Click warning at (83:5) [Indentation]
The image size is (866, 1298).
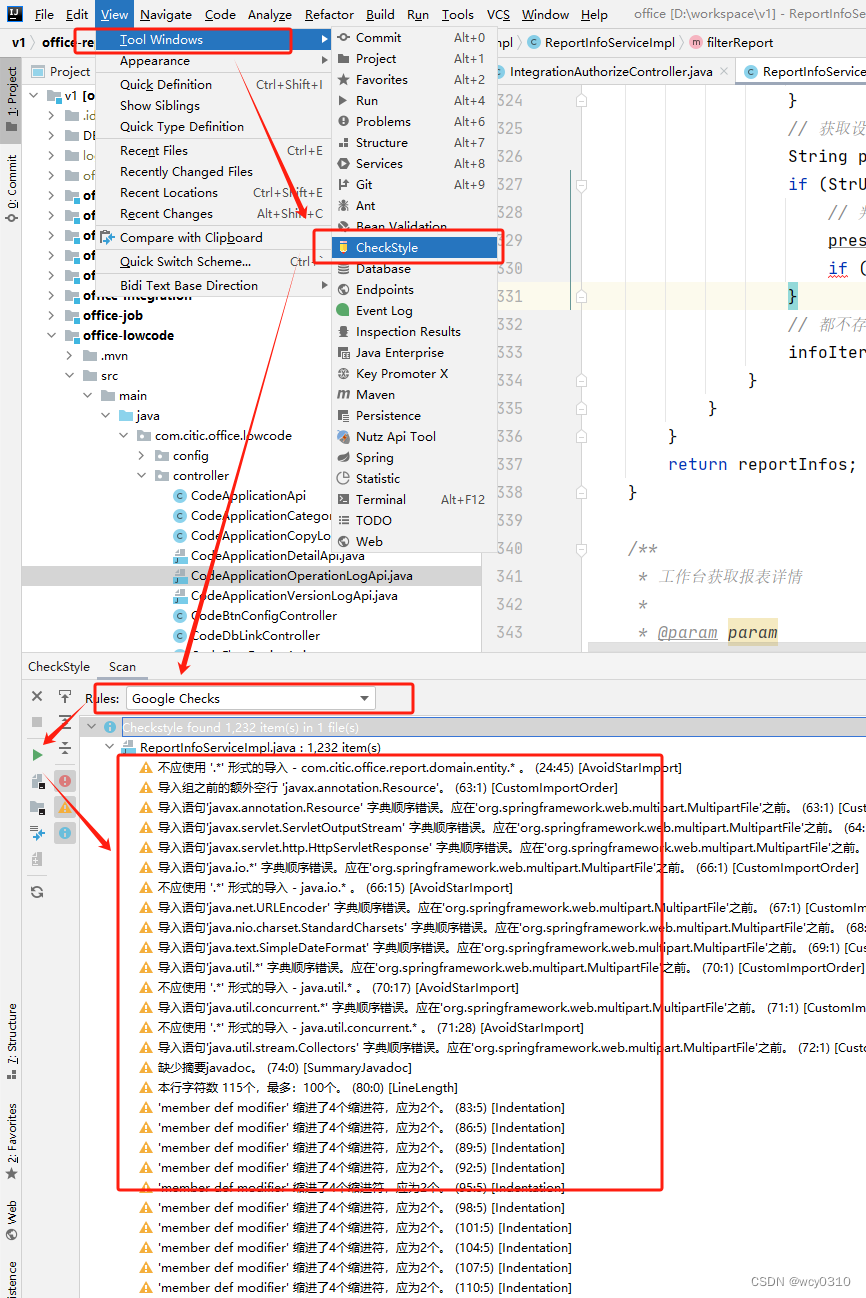pos(352,1108)
